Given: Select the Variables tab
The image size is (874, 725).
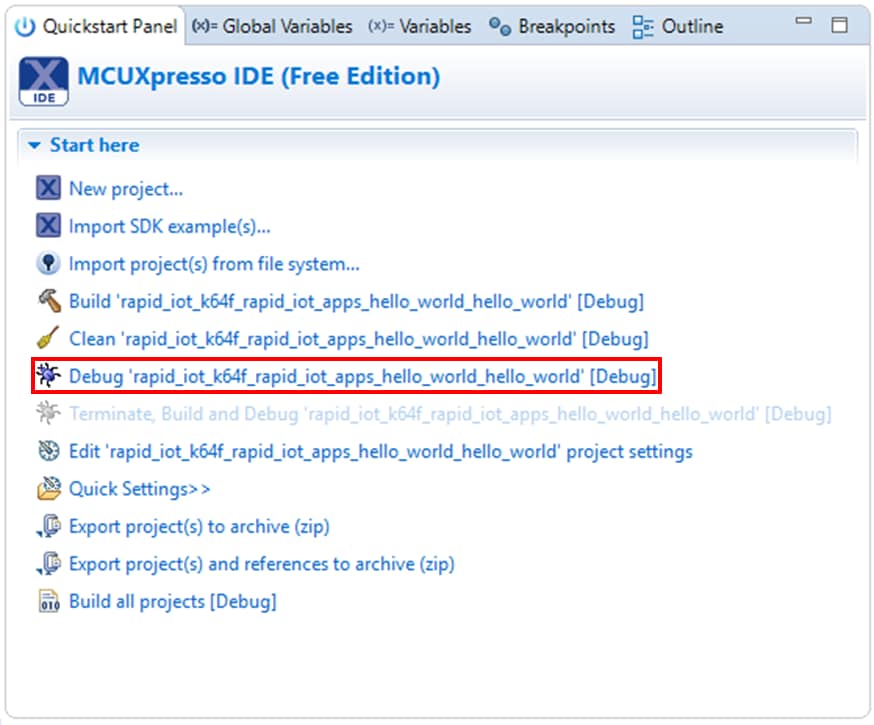Looking at the screenshot, I should 421,27.
